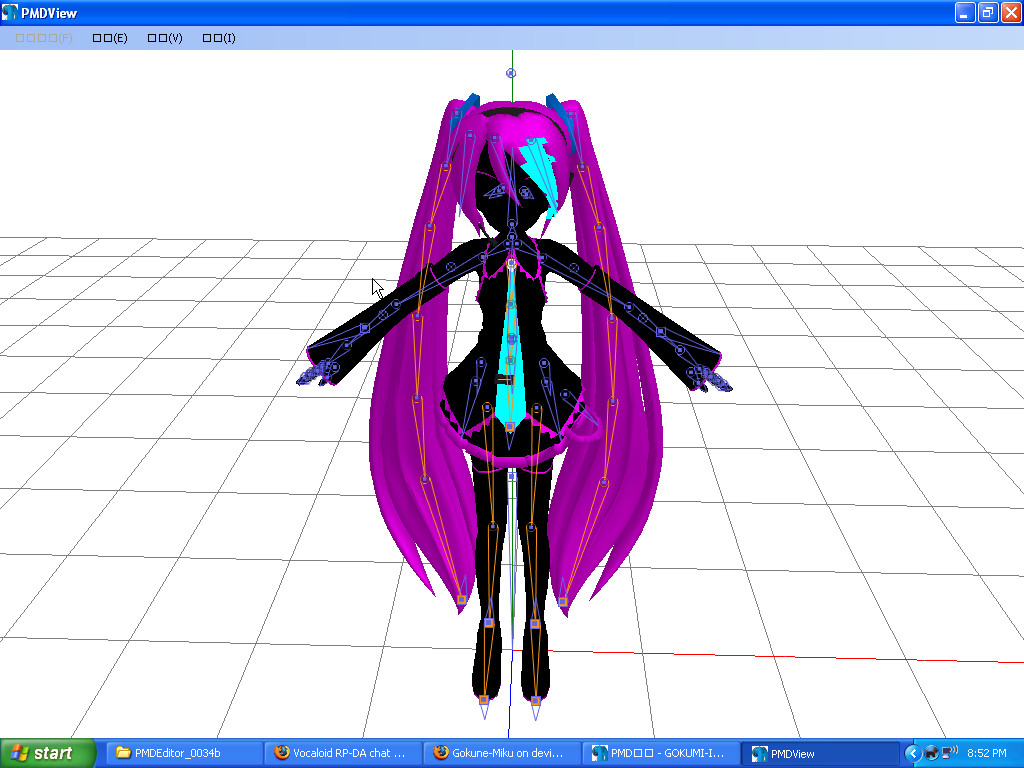Open the (E) edit menu
Image resolution: width=1024 pixels, height=768 pixels.
tap(109, 37)
